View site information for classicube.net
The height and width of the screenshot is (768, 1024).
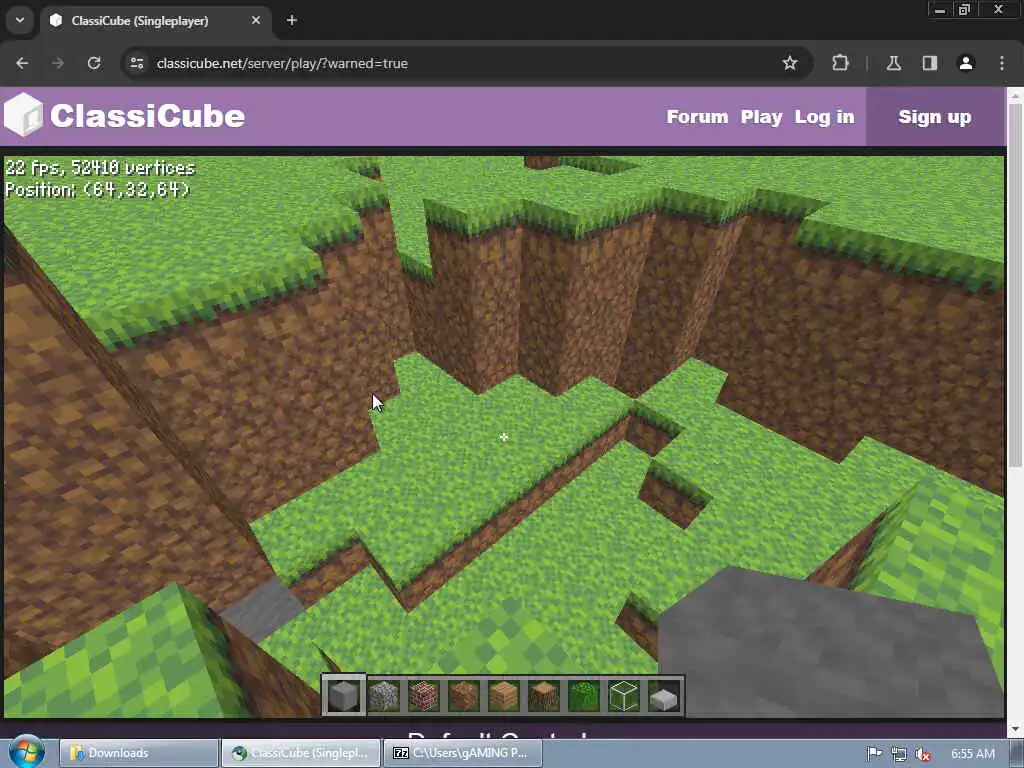click(136, 63)
